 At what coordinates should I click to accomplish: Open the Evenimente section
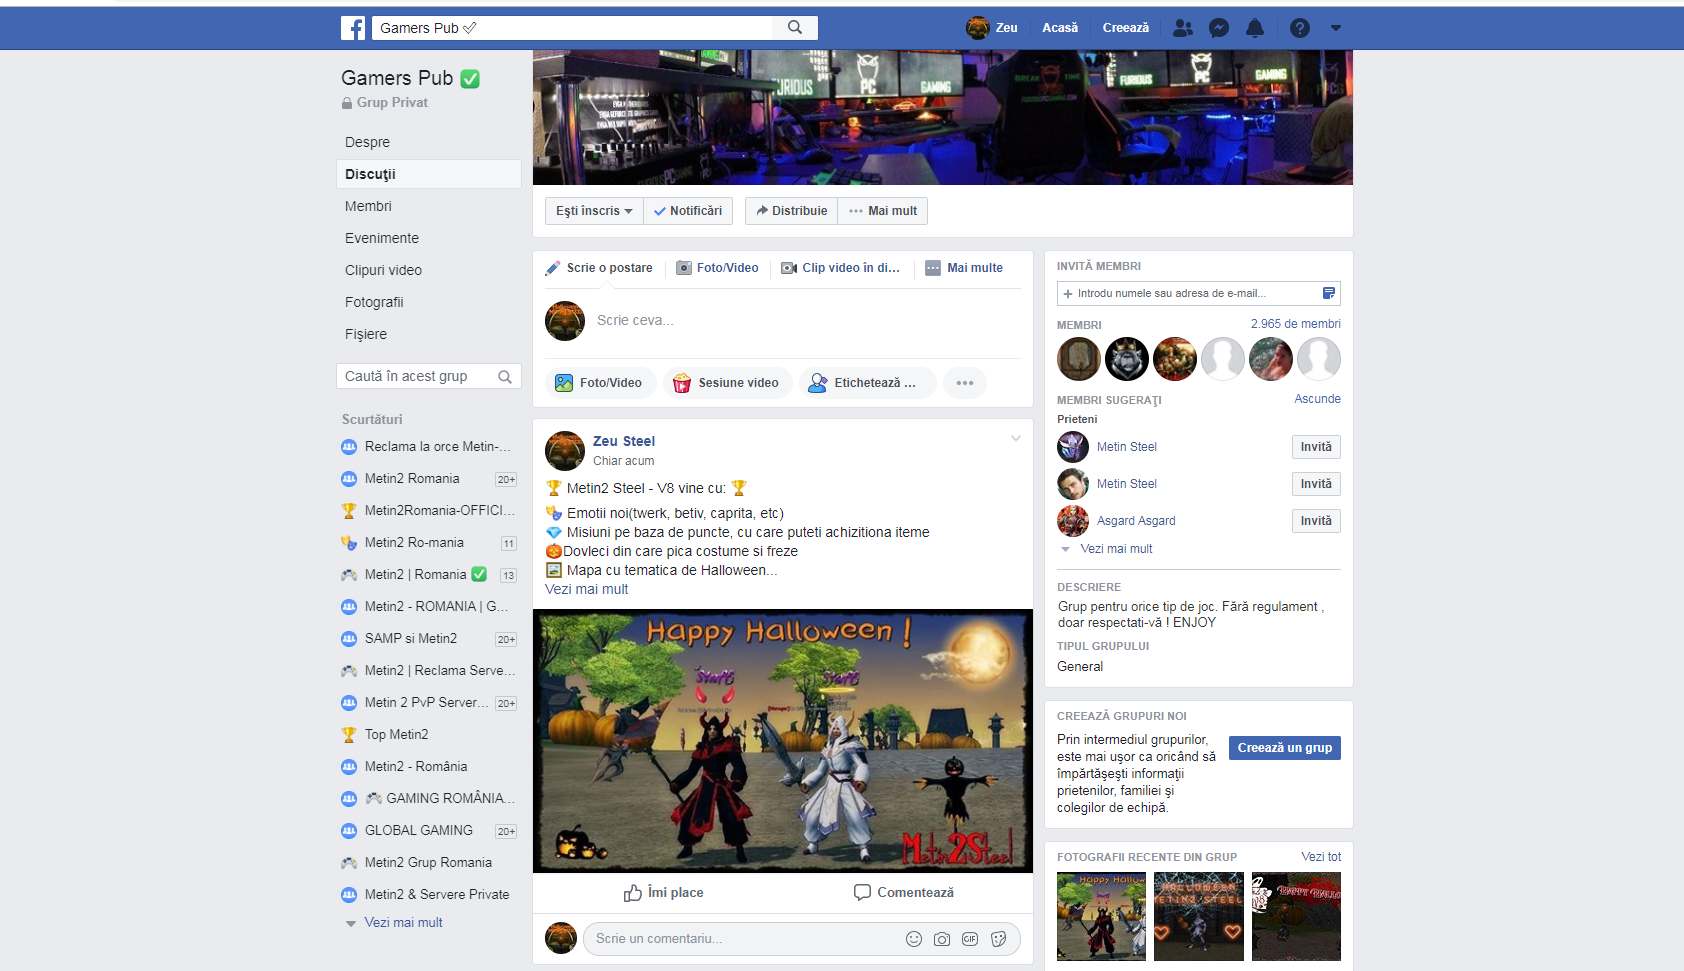[382, 238]
